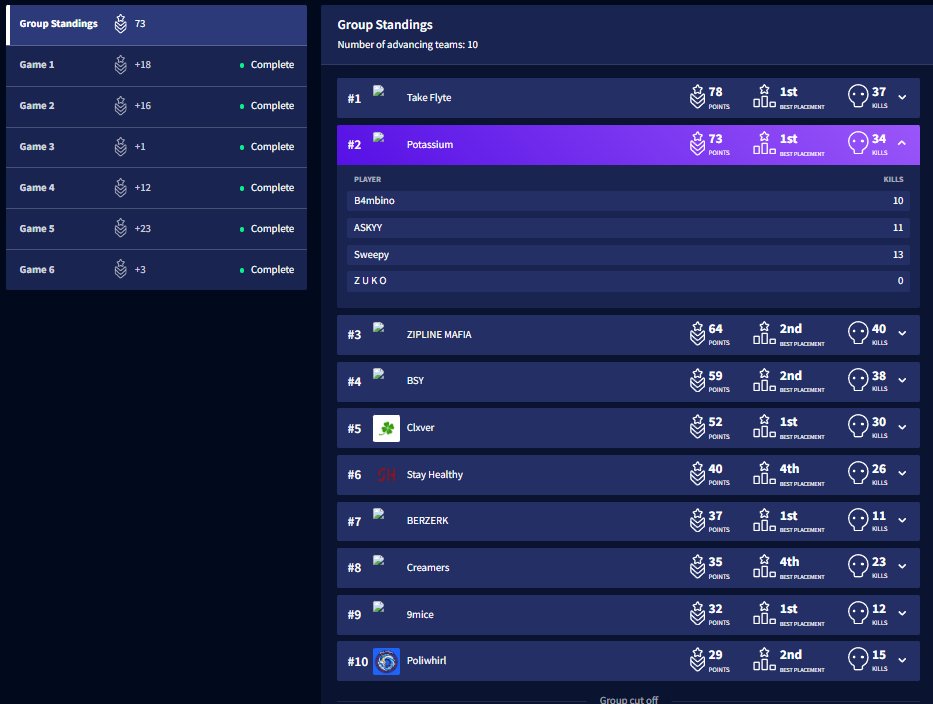933x704 pixels.
Task: Click the Stay Healthy red team logo
Action: (x=386, y=474)
